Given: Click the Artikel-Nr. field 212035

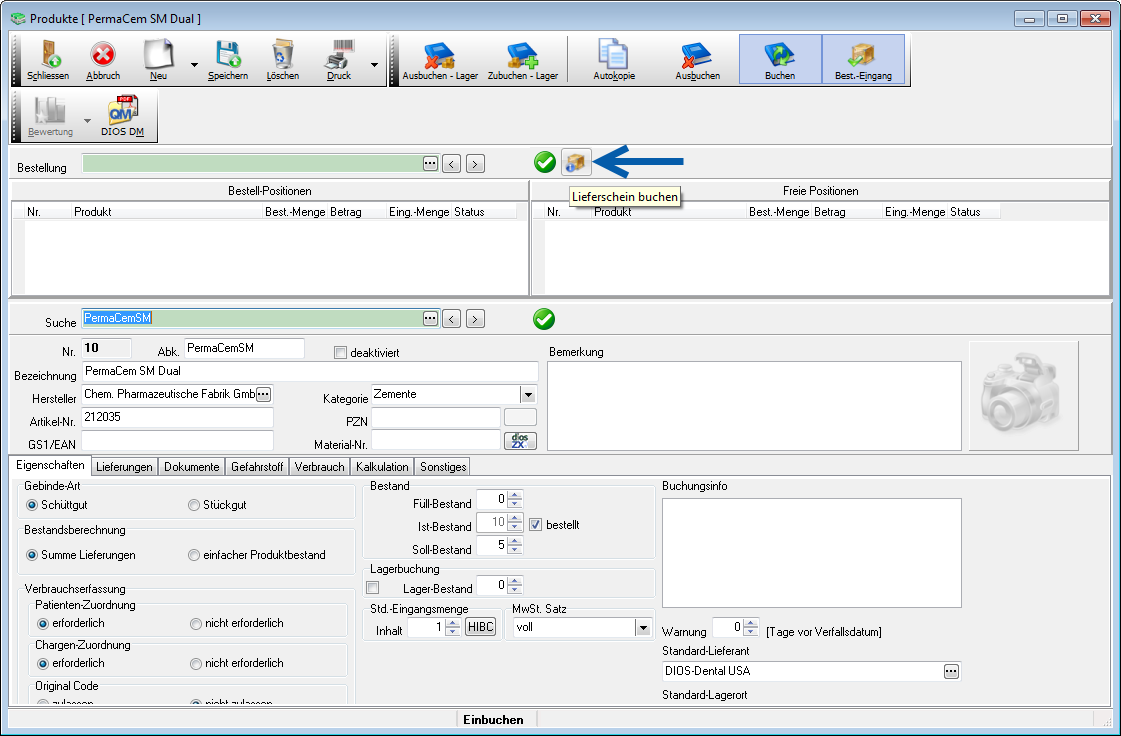Looking at the screenshot, I should (177, 417).
